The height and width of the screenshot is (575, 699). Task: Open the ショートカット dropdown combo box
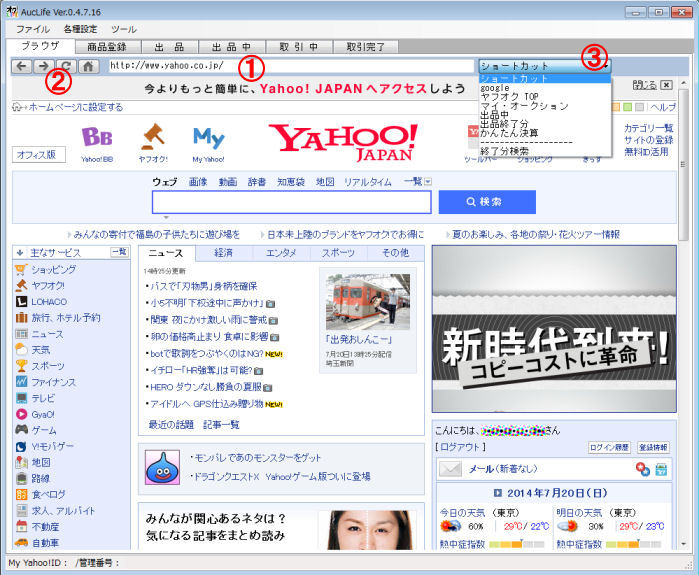coord(545,66)
